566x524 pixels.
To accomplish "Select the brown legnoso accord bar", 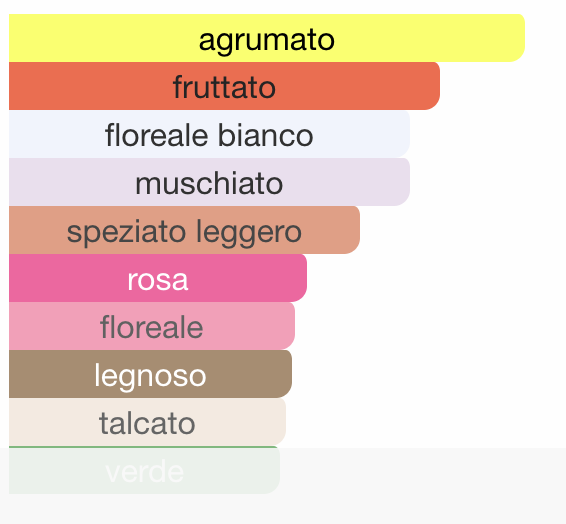I will (151, 374).
